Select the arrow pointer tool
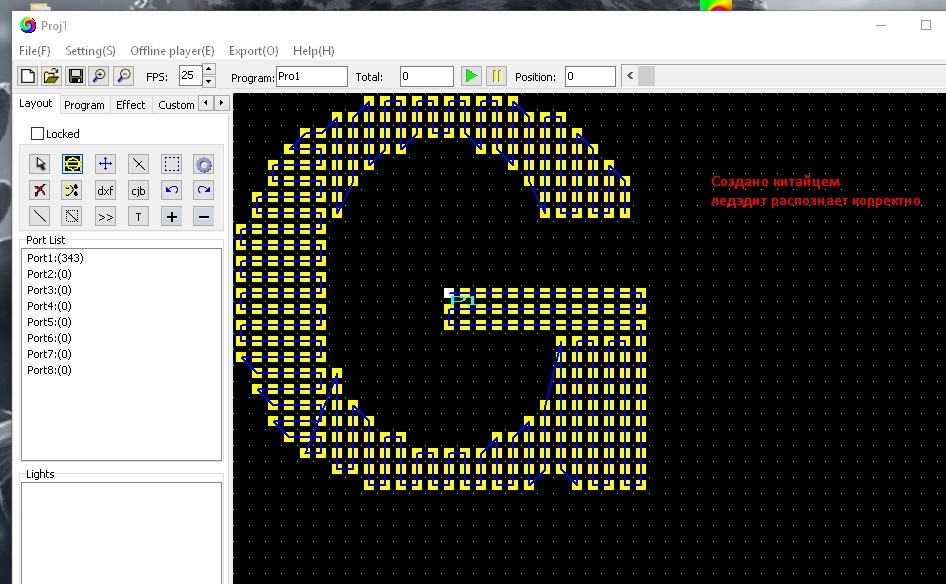Screen dimensions: 946x584 40,164
